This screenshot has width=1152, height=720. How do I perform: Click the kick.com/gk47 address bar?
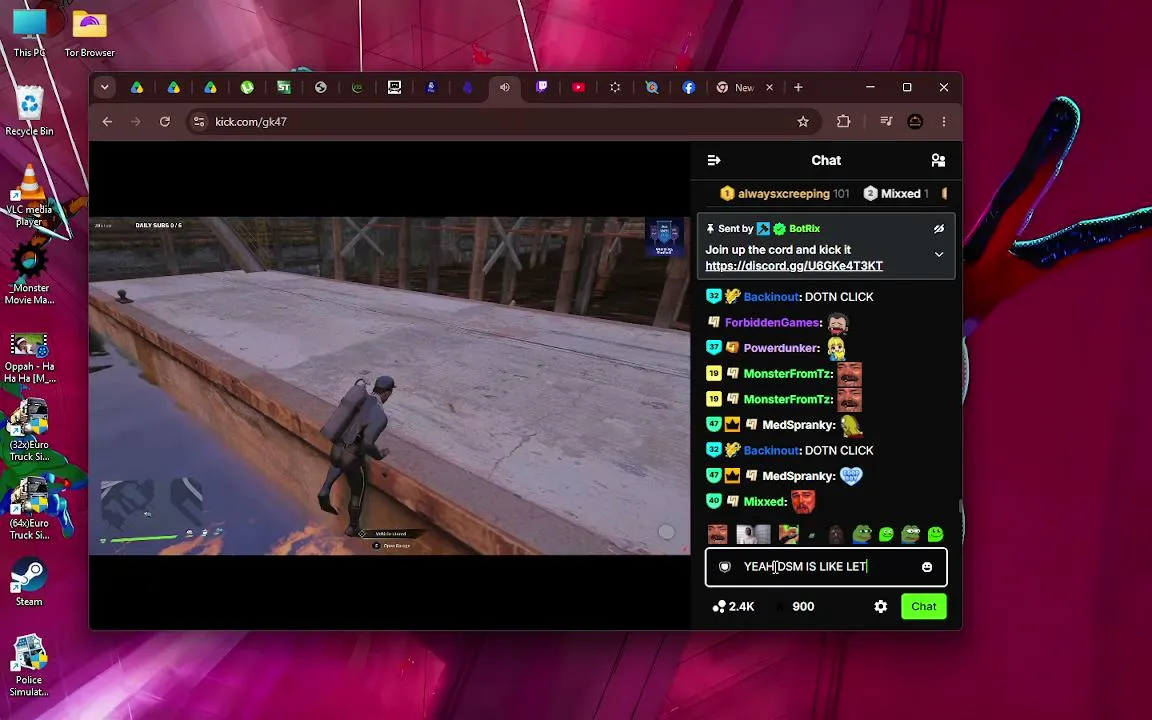[501, 122]
